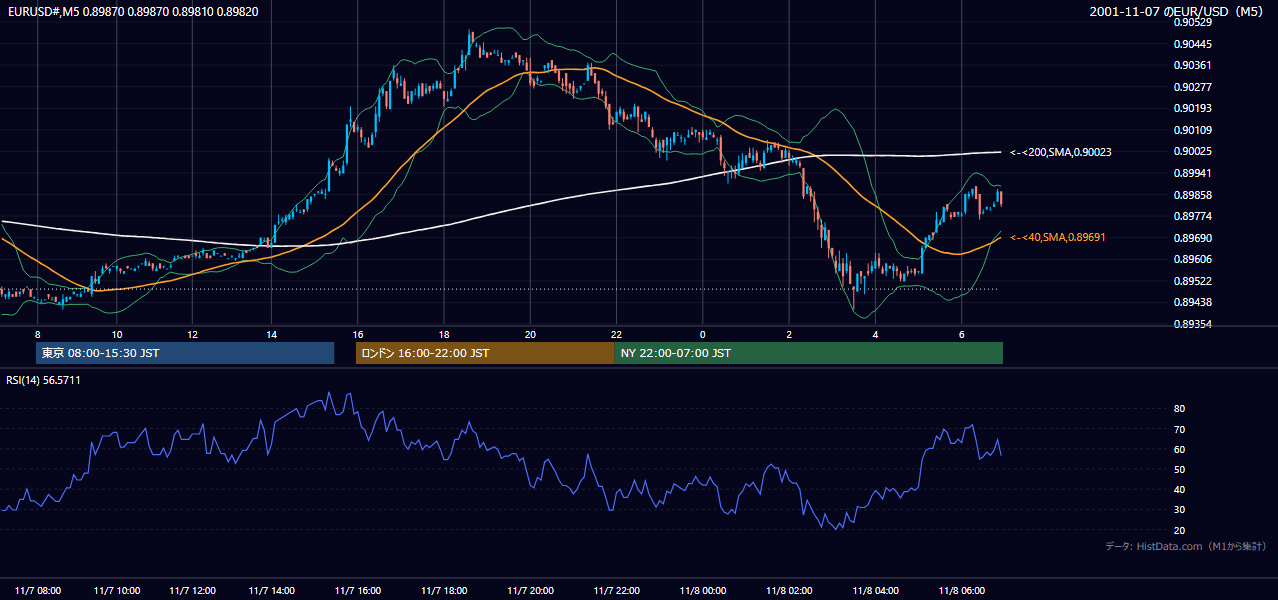The height and width of the screenshot is (600, 1278).
Task: Click price axis value 0.90025
Action: pyautogui.click(x=1192, y=151)
